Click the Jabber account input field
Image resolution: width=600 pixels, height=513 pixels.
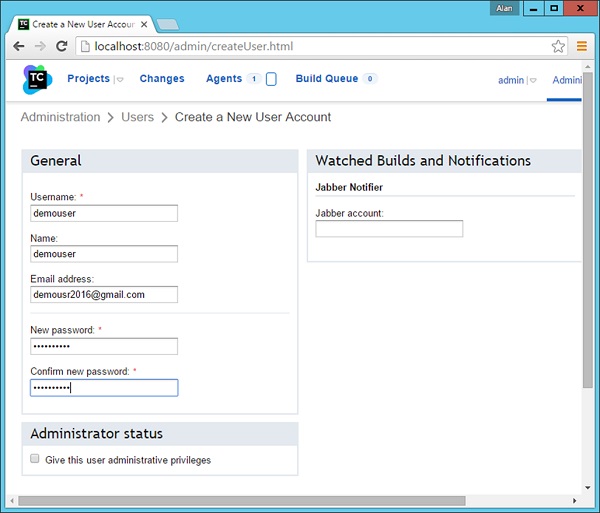tap(389, 229)
